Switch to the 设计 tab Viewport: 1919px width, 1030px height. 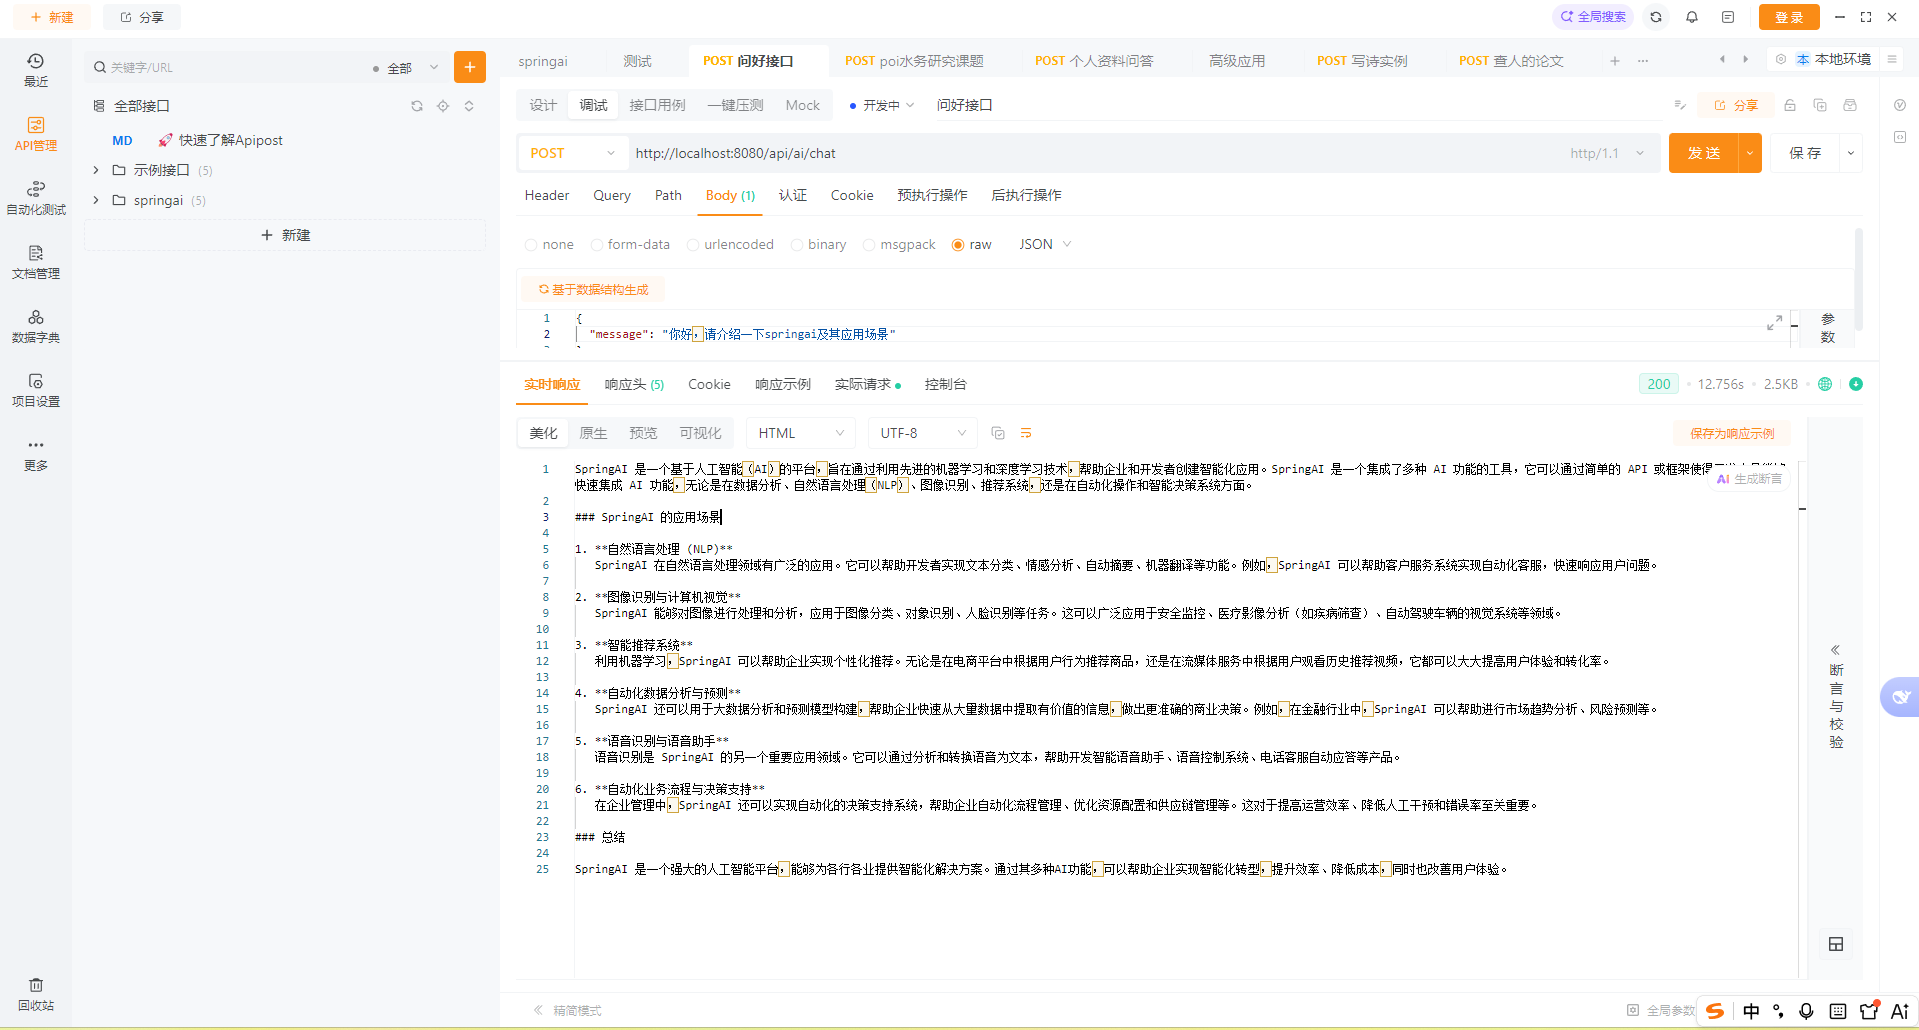coord(543,105)
